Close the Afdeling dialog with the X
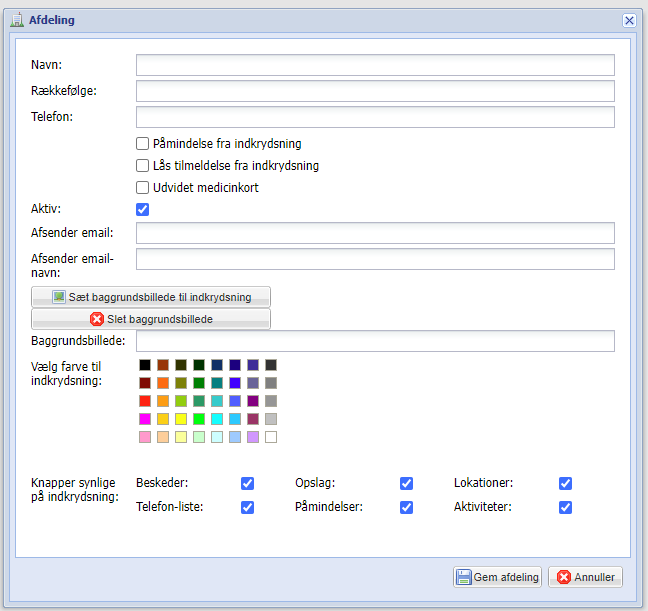This screenshot has height=611, width=648. (629, 20)
